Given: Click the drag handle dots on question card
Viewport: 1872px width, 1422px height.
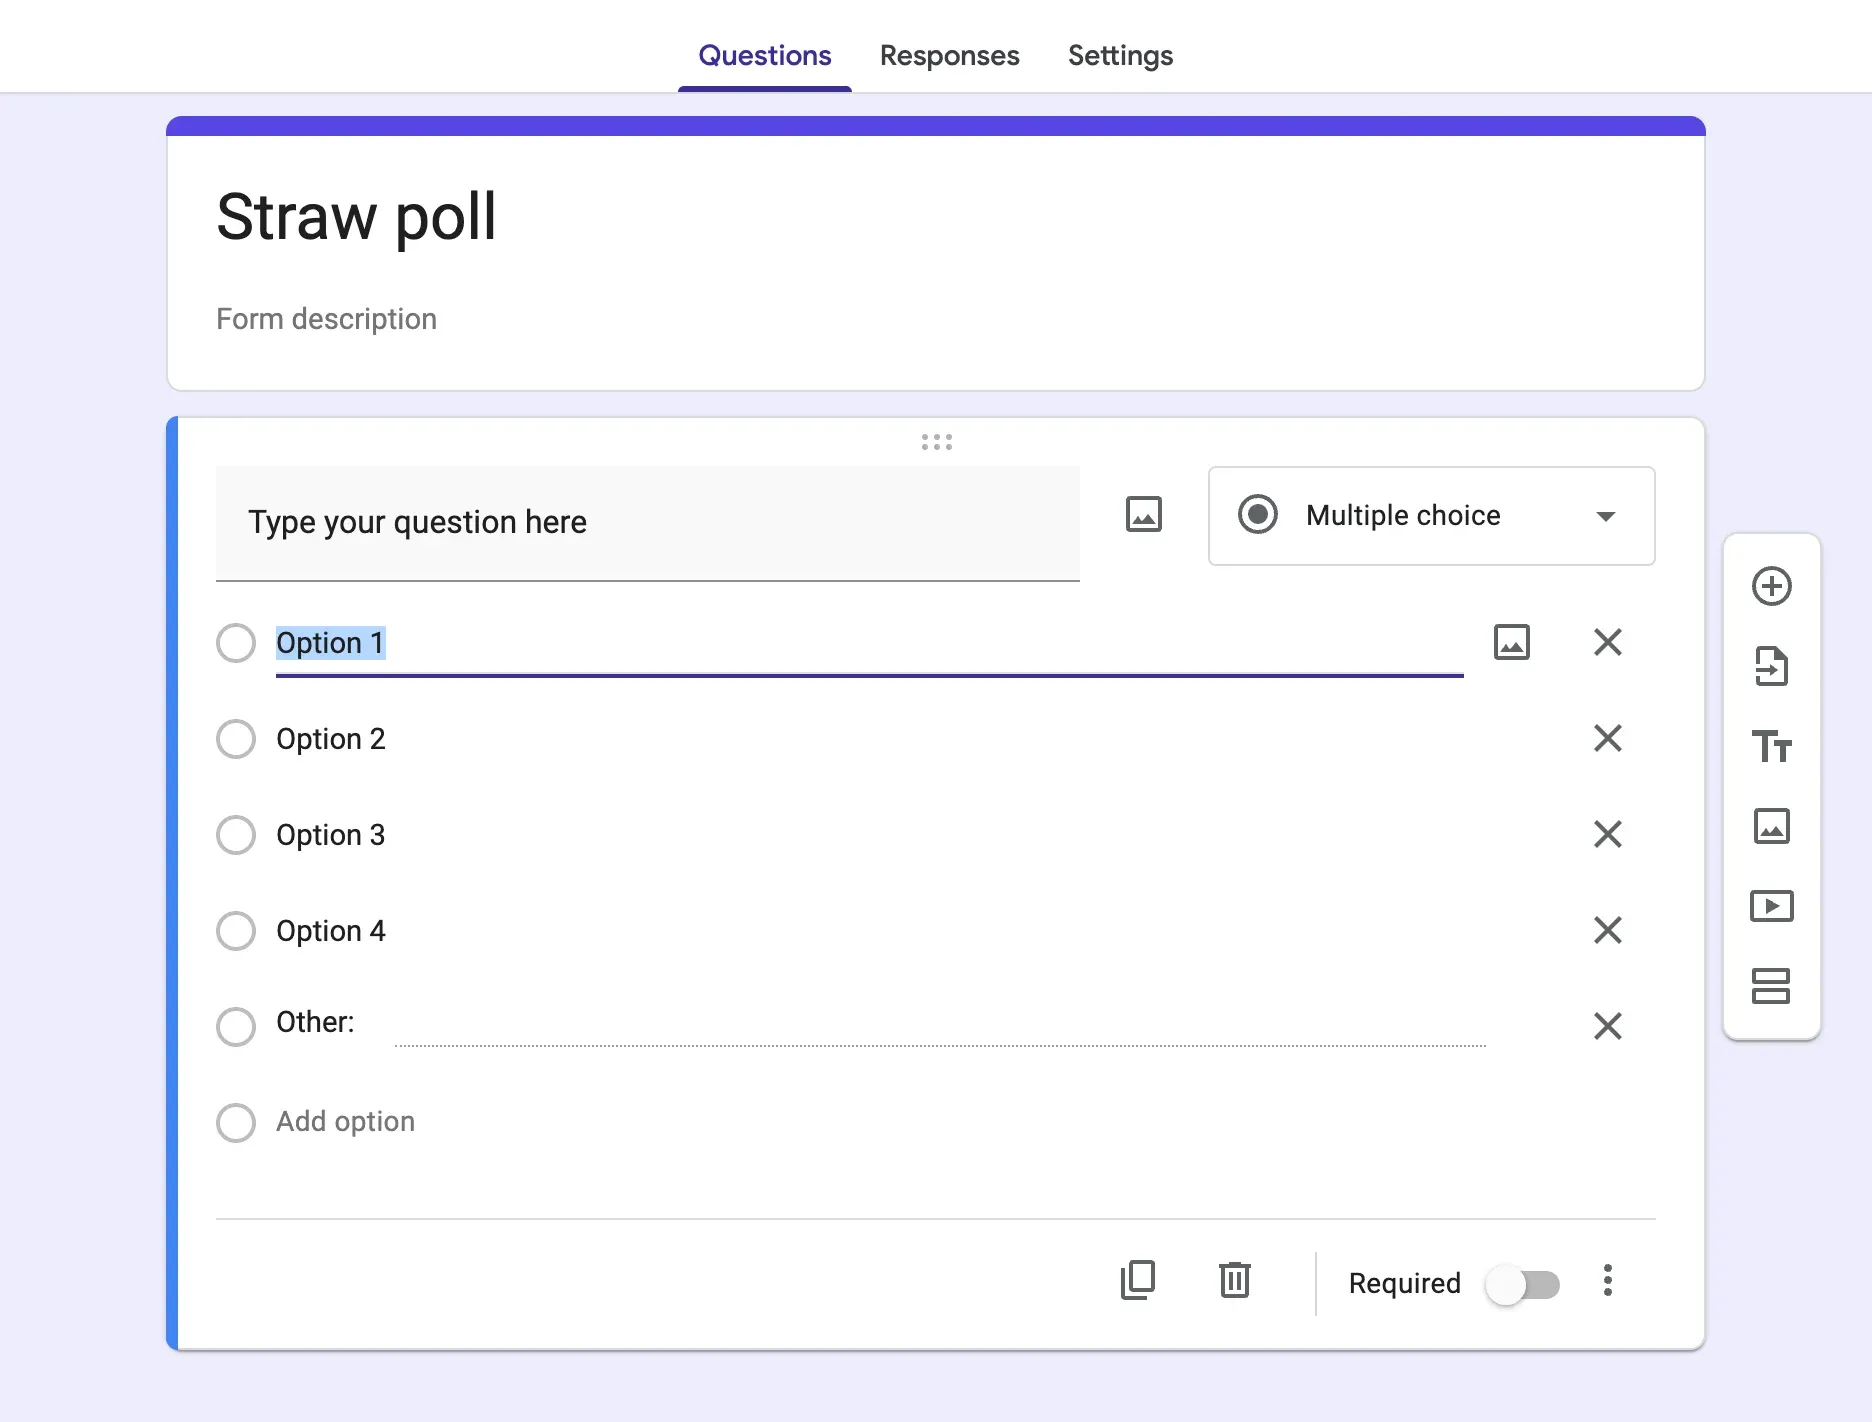Looking at the screenshot, I should pos(936,442).
